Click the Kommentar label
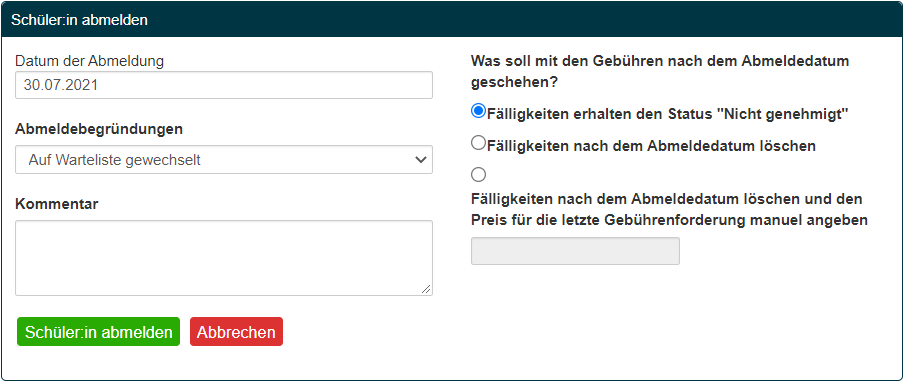The width and height of the screenshot is (903, 381). [x=56, y=204]
